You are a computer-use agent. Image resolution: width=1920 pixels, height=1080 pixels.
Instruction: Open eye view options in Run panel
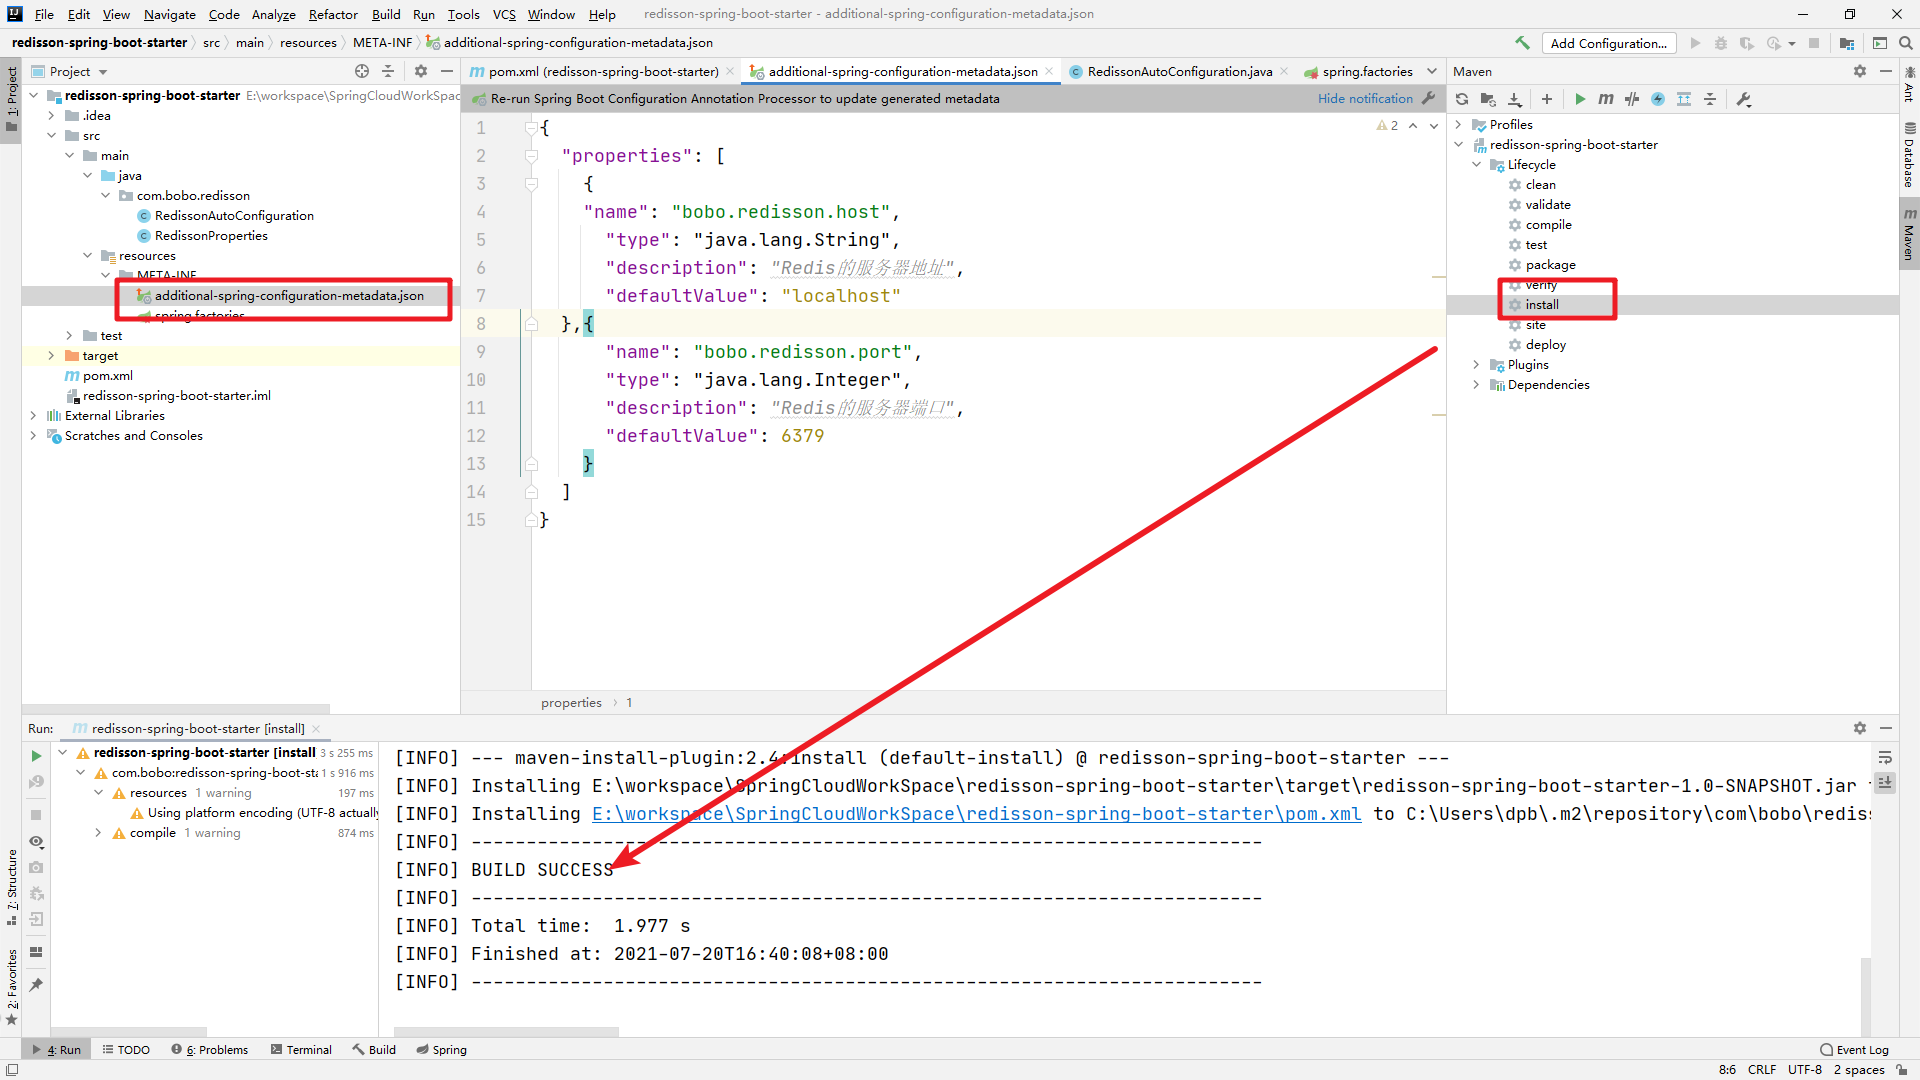coord(36,841)
